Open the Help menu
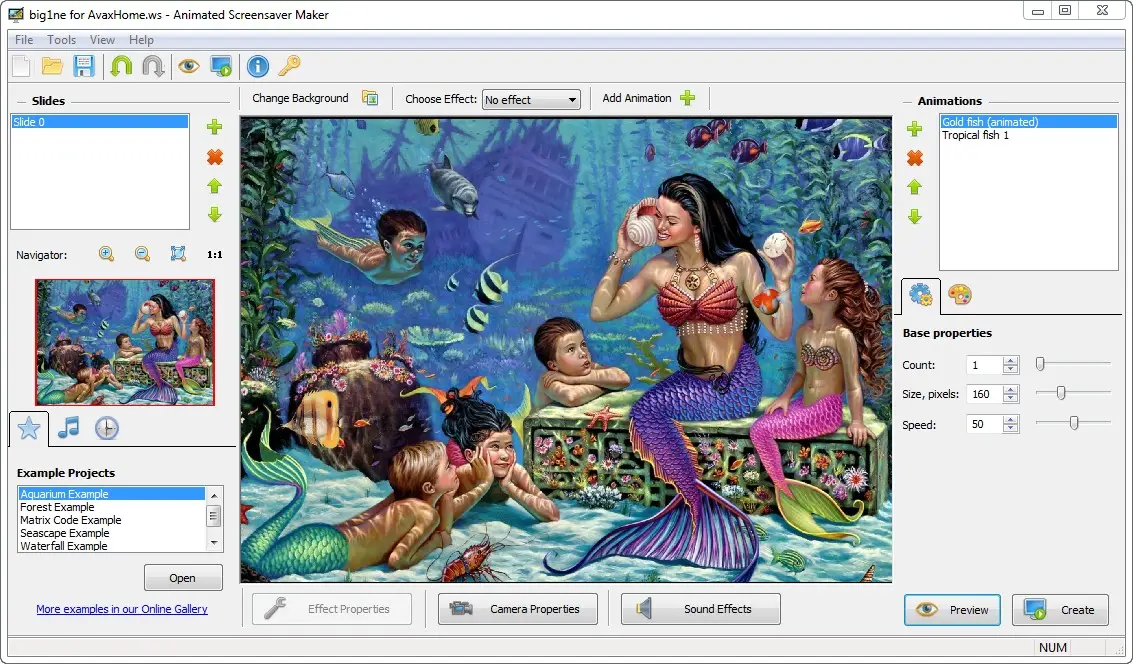Image resolution: width=1133 pixels, height=664 pixels. coord(141,40)
